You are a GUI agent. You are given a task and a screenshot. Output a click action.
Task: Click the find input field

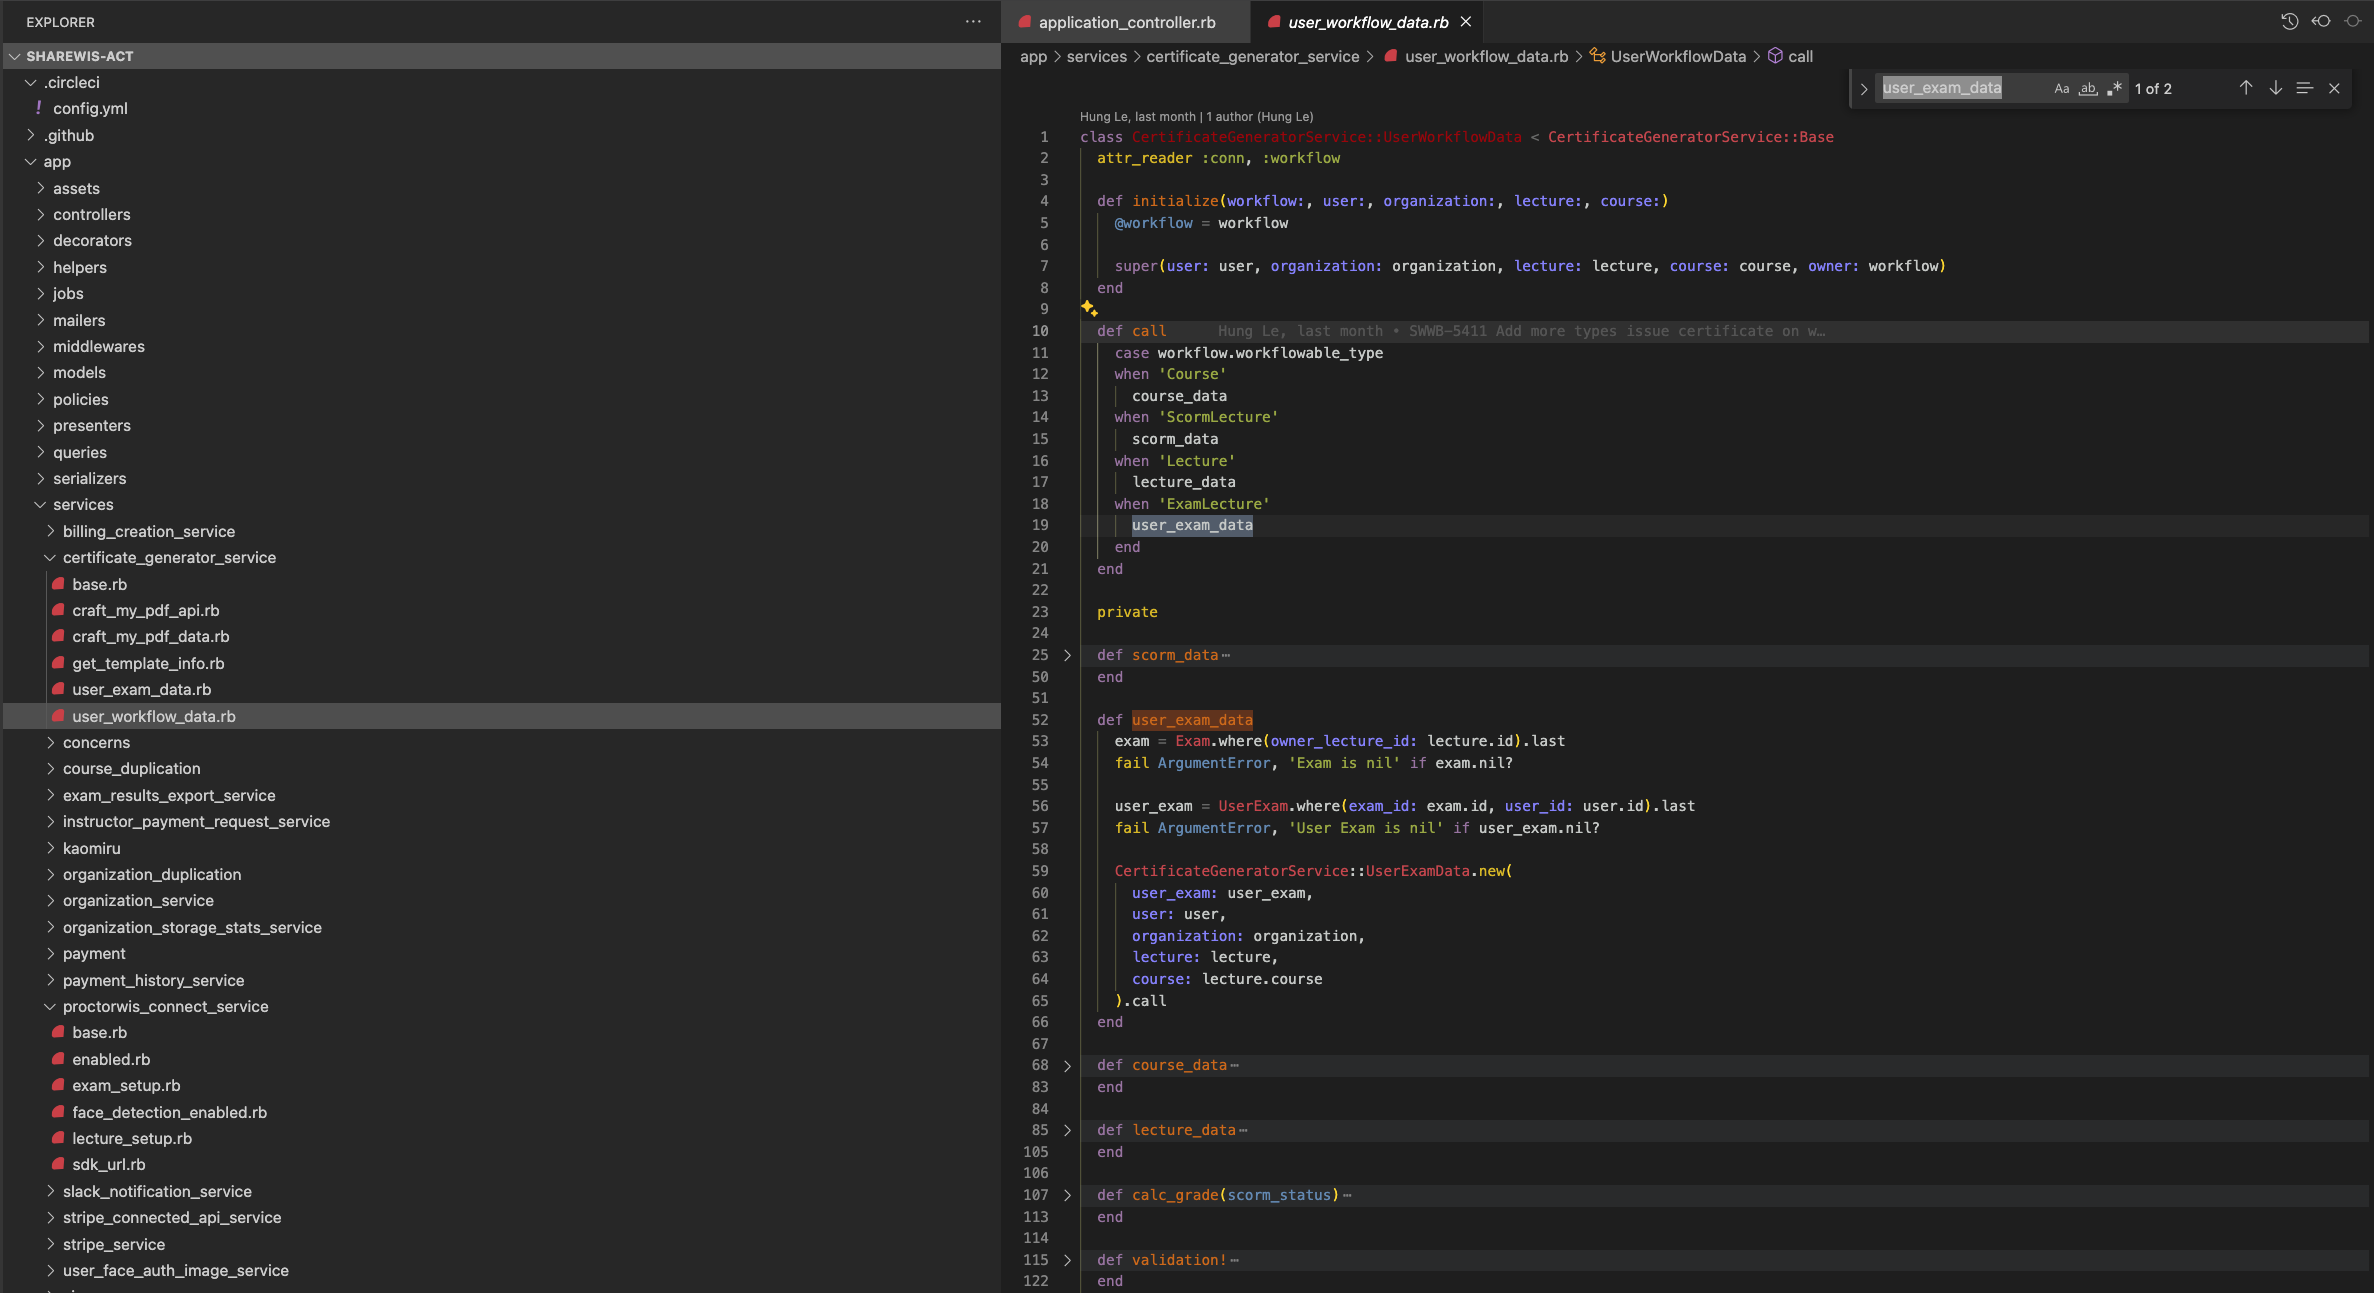point(1960,88)
